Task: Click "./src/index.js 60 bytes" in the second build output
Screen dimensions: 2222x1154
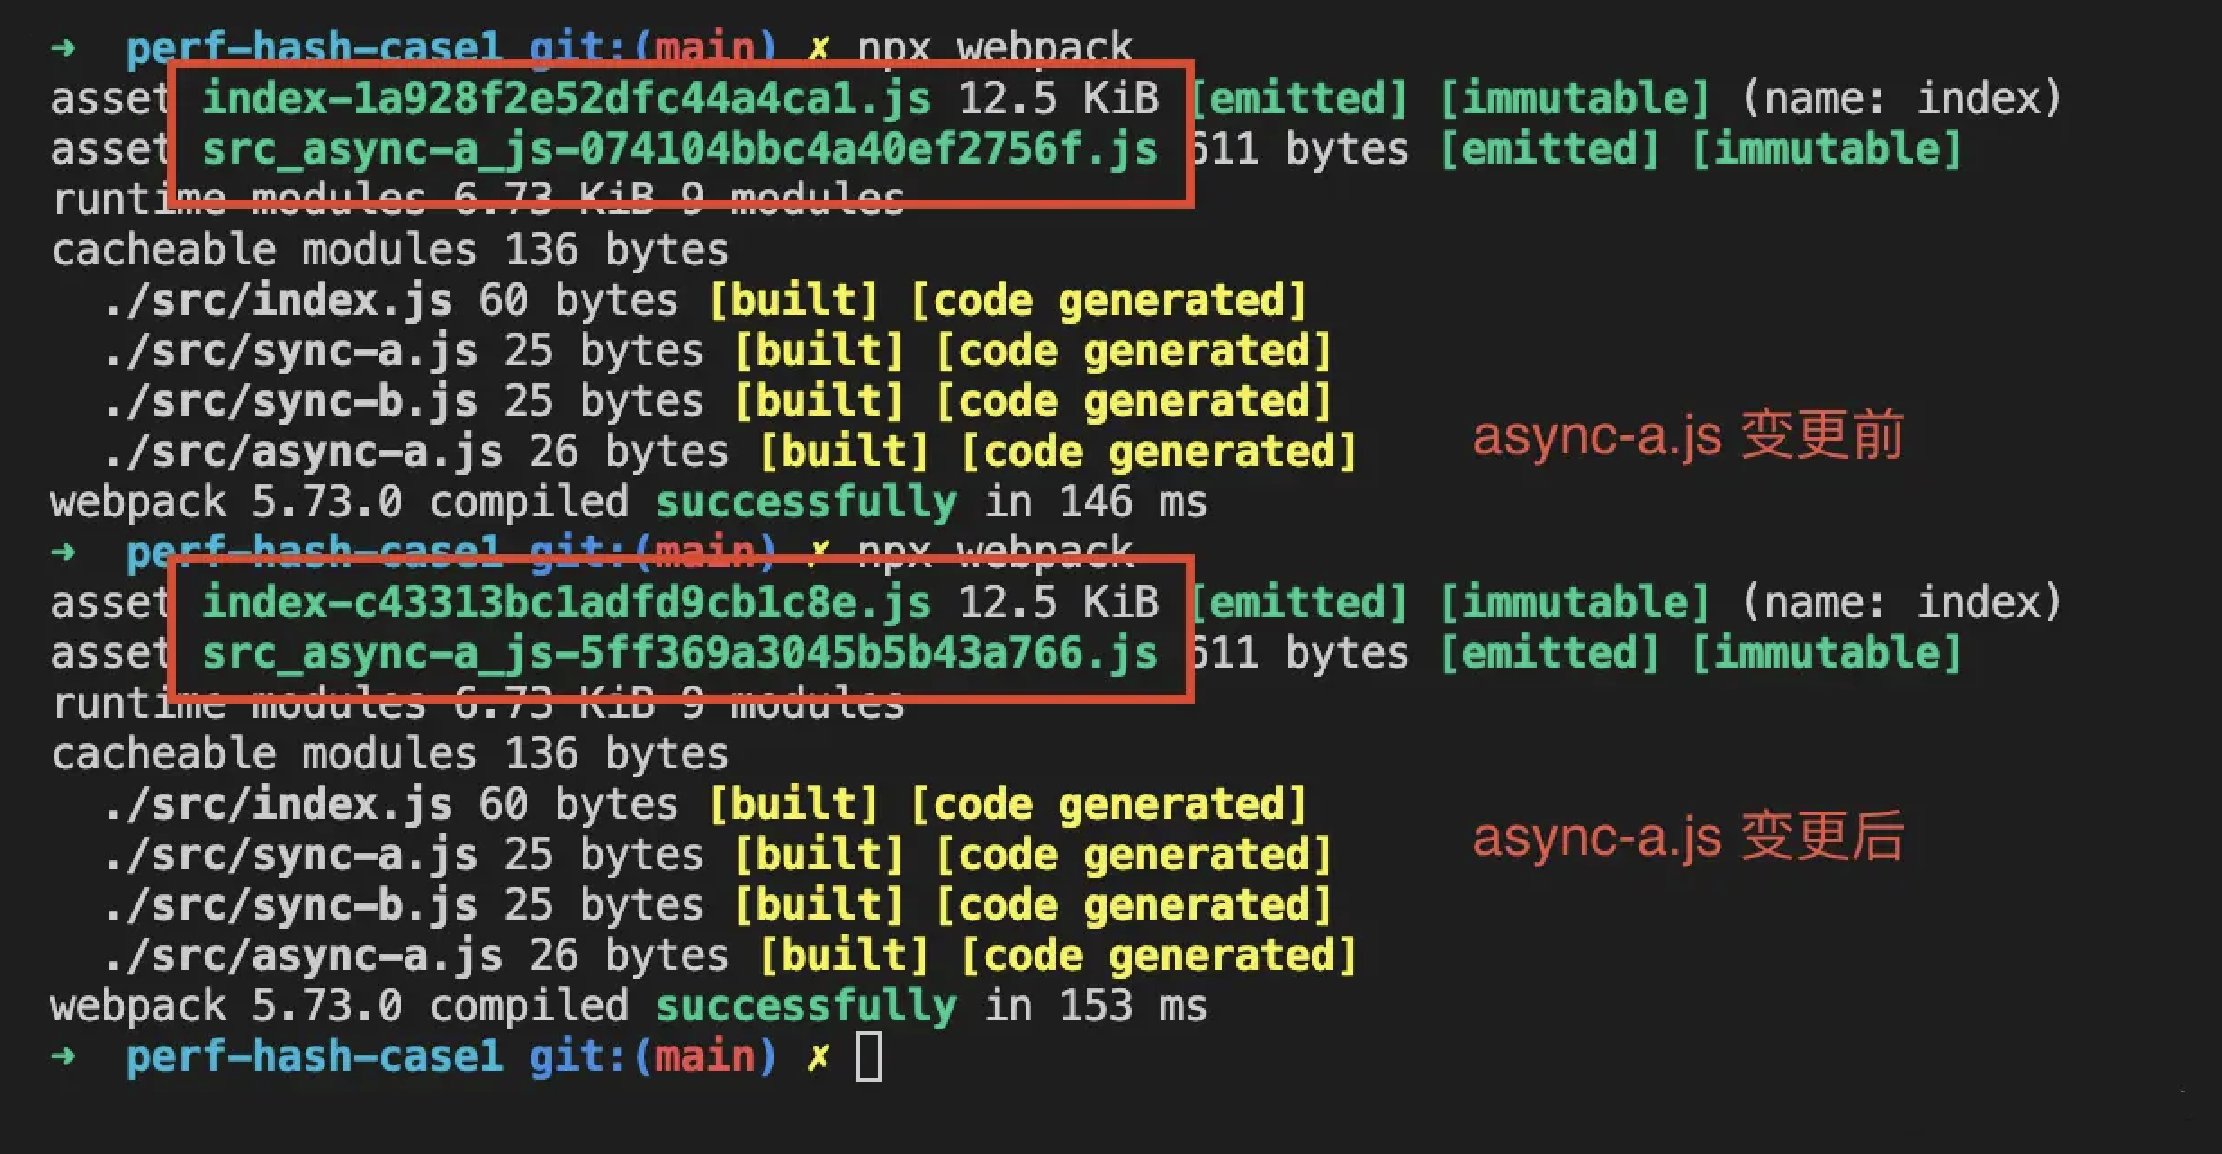Action: pyautogui.click(x=391, y=805)
